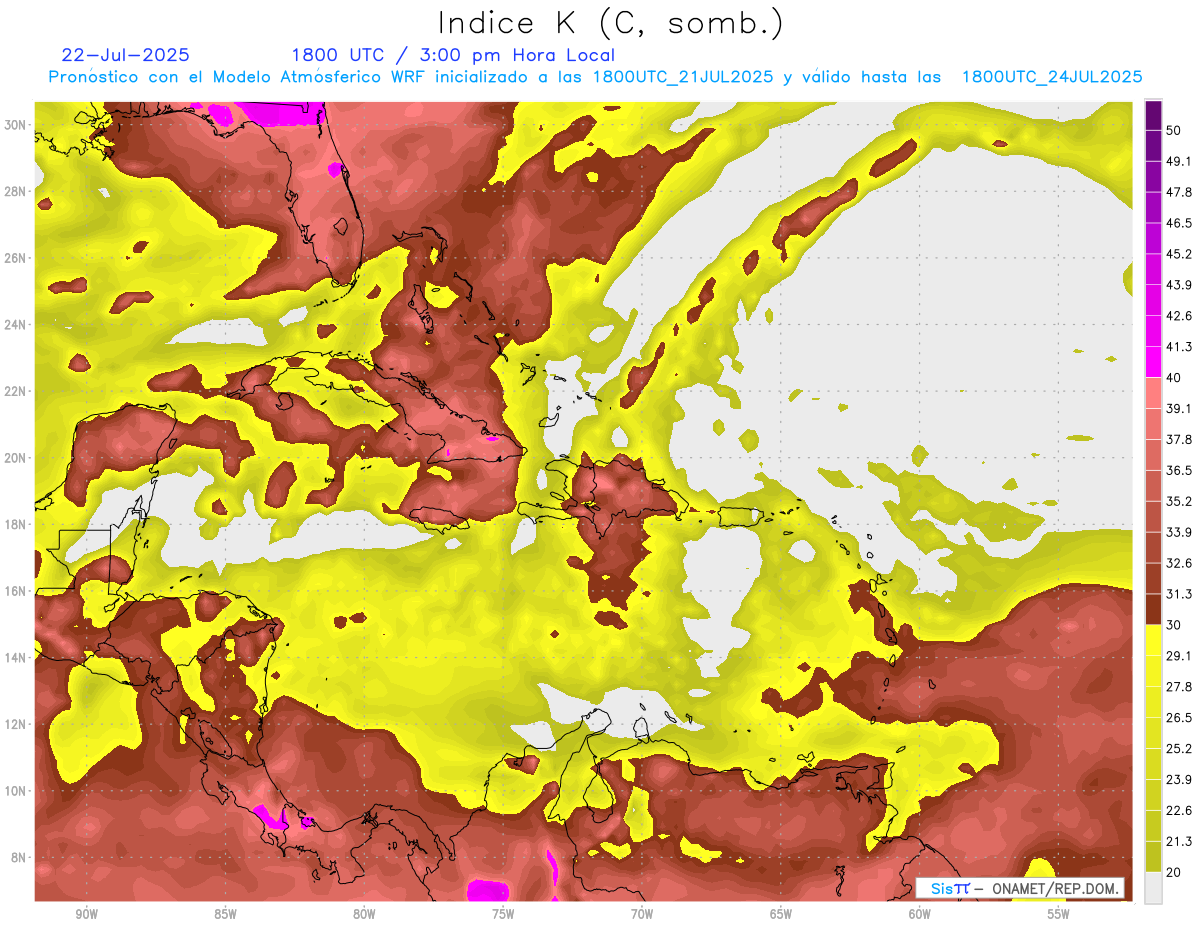The image size is (1200, 927).
Task: Click the gray colorbar segment below 20
Action: pyautogui.click(x=1153, y=888)
